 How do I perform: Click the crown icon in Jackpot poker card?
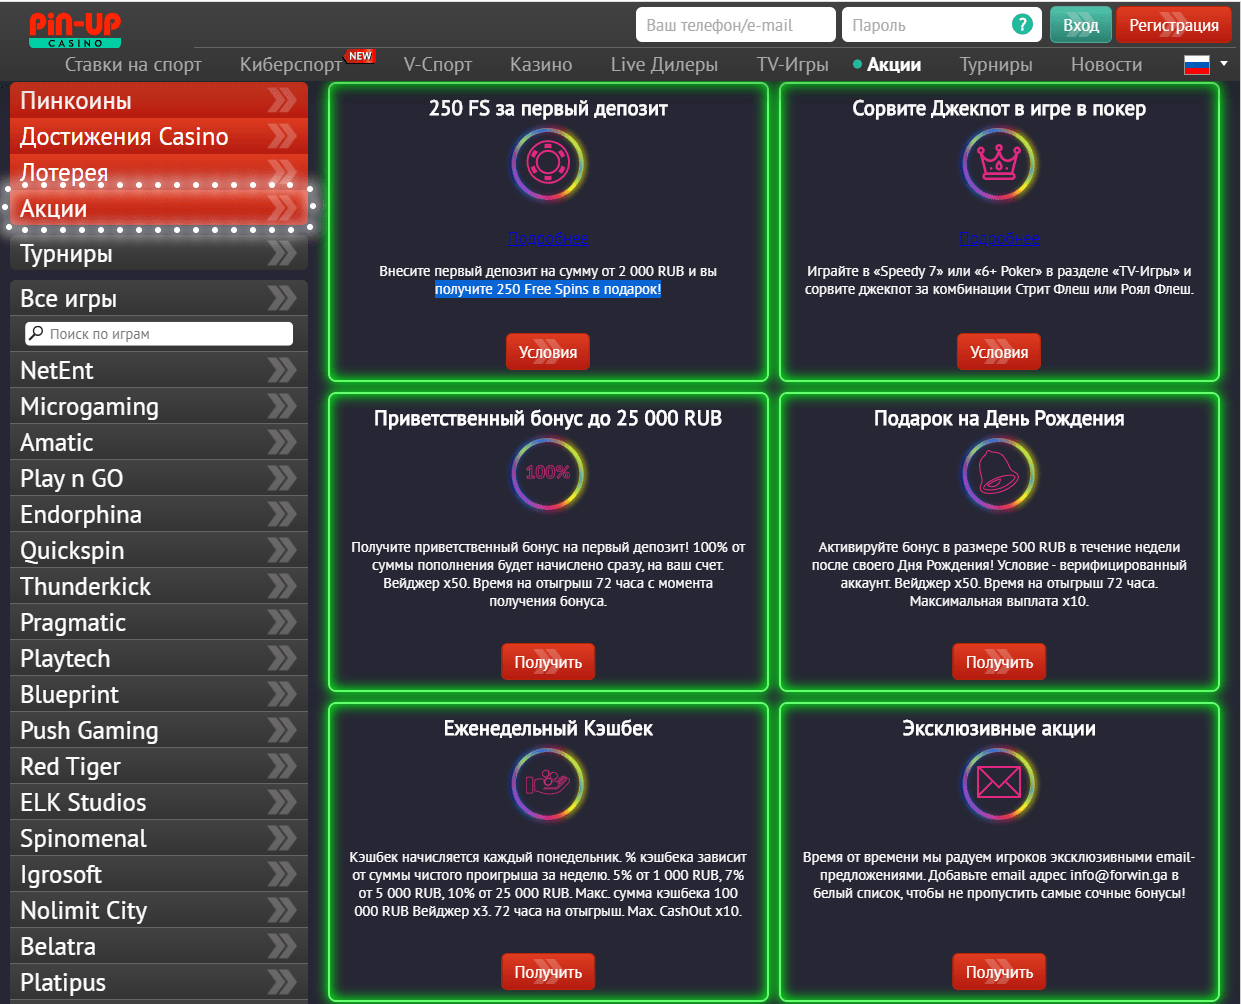coord(999,163)
